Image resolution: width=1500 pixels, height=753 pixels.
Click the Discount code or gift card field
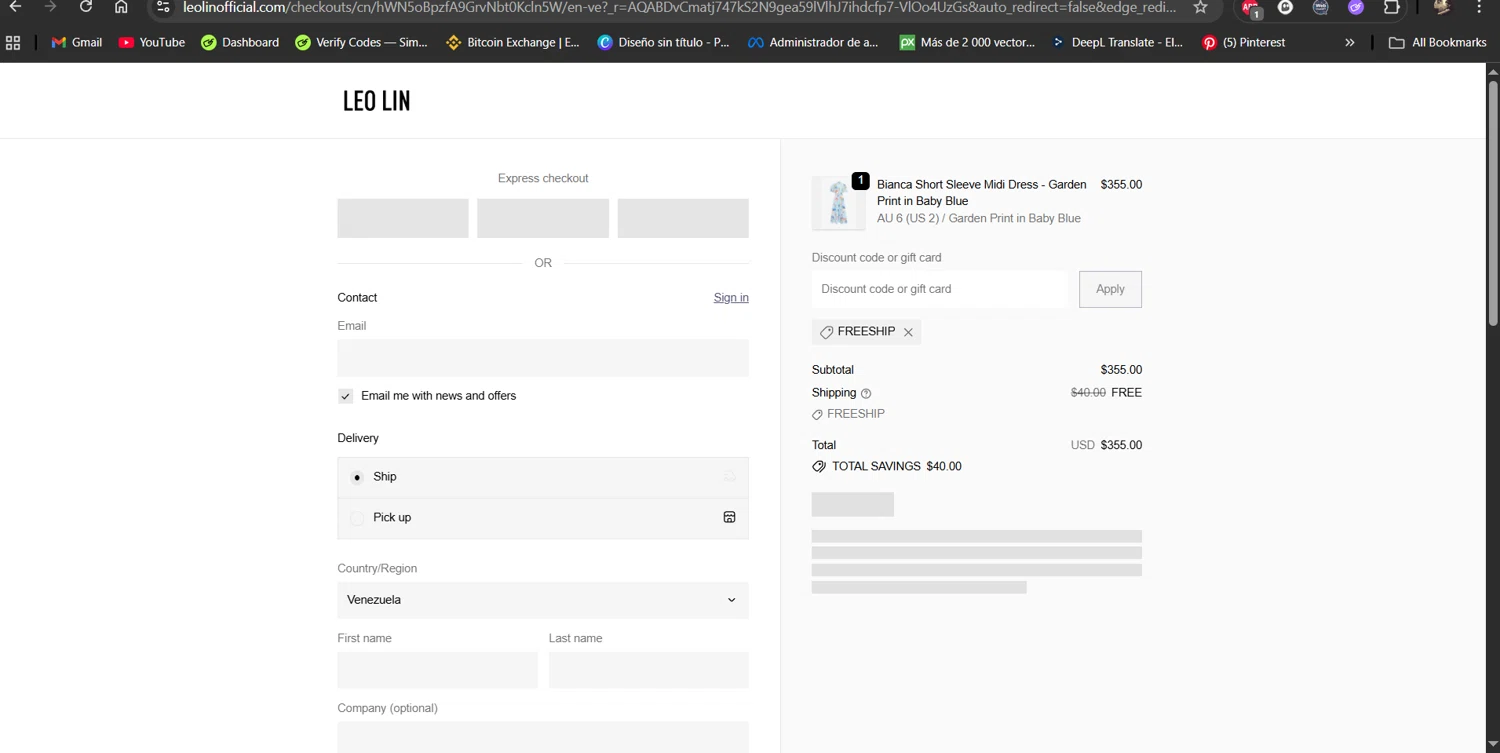tap(940, 289)
